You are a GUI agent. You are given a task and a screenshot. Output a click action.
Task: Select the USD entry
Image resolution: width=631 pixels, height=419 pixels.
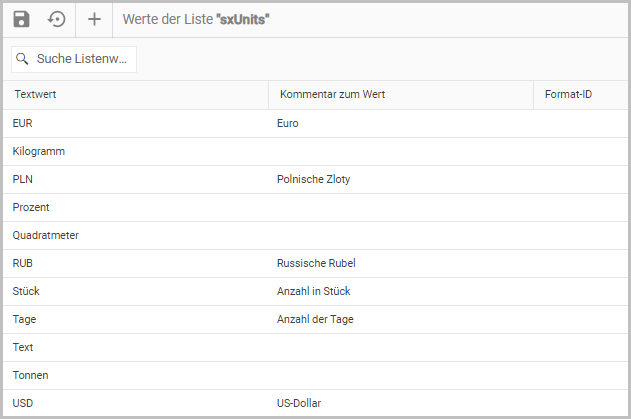click(x=23, y=403)
